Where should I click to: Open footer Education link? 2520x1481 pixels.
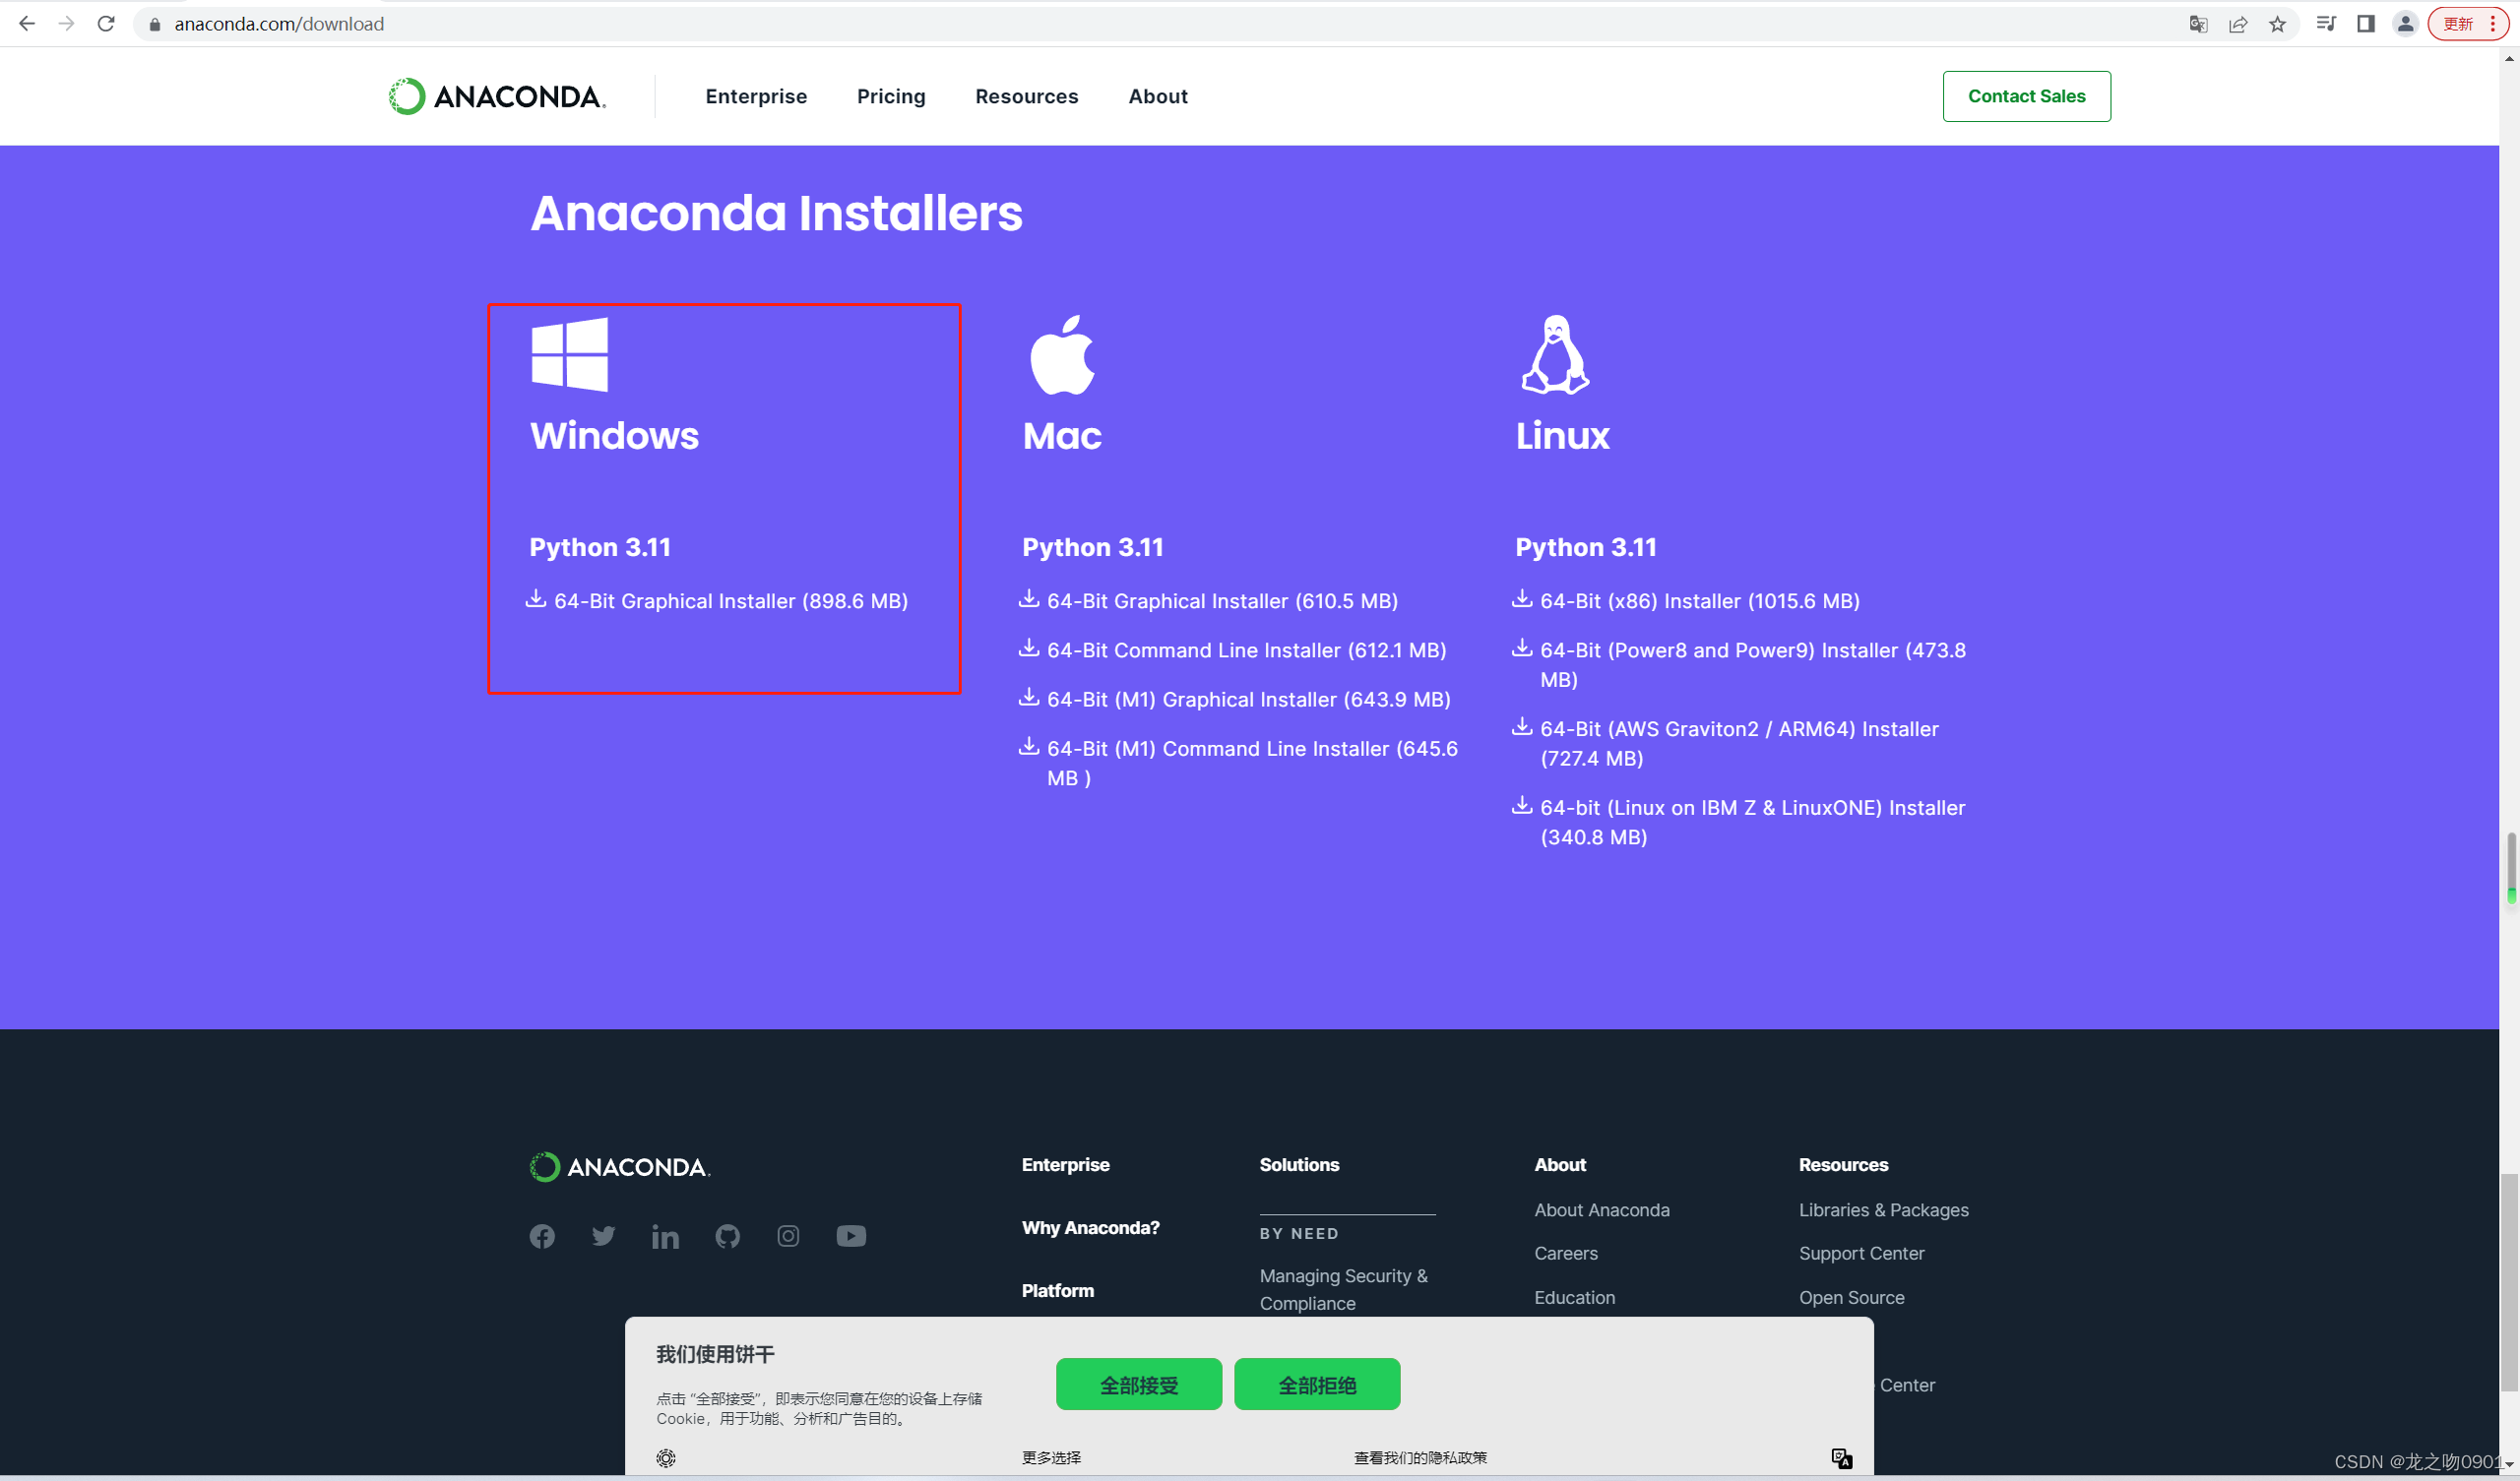tap(1574, 1298)
